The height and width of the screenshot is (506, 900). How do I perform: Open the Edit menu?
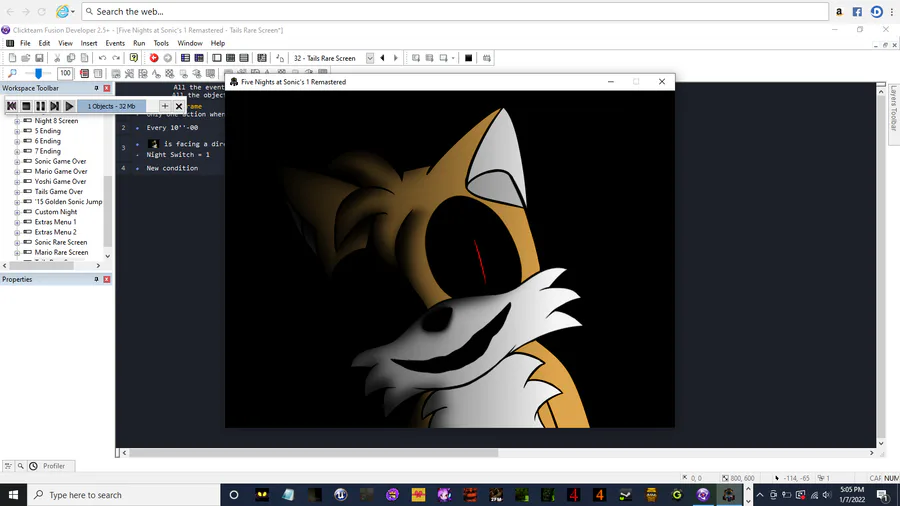[44, 43]
